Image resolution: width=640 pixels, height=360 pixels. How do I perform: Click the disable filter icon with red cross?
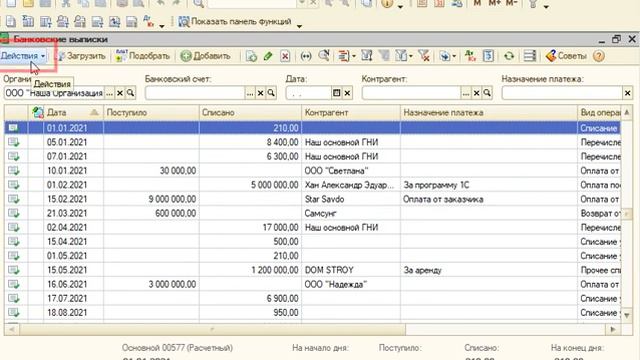click(424, 56)
